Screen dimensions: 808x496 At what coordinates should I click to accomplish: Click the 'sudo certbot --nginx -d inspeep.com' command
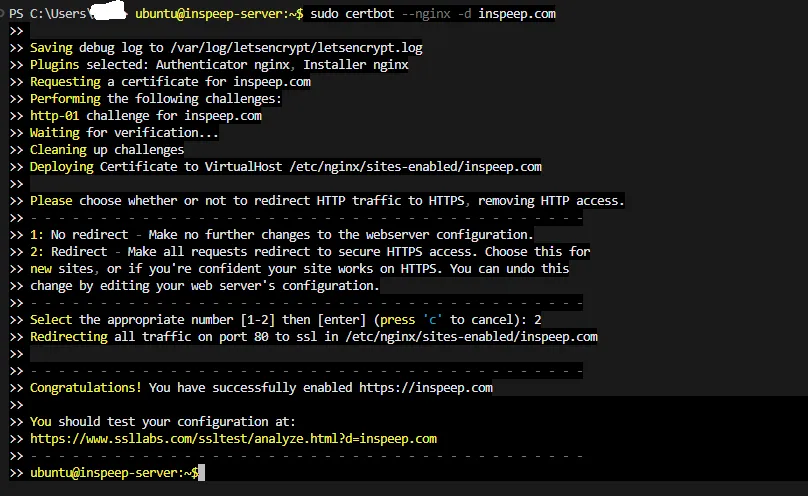click(x=433, y=14)
